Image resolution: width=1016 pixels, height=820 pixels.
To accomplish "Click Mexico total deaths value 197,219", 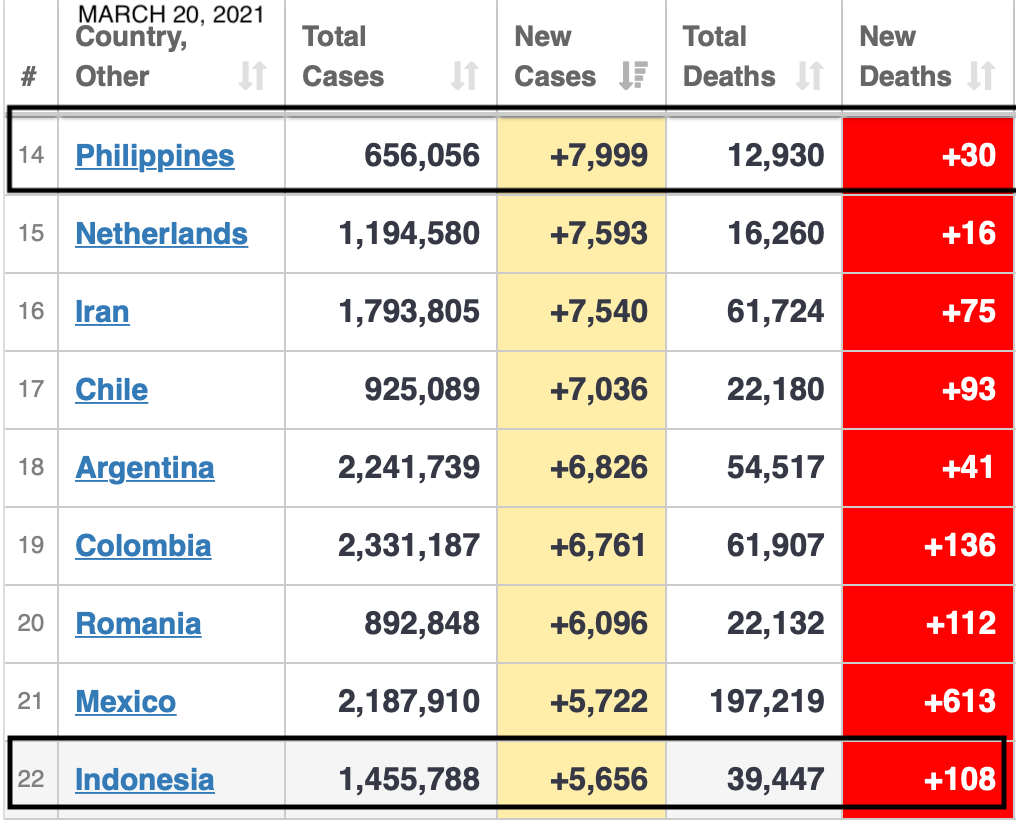I will [x=767, y=702].
